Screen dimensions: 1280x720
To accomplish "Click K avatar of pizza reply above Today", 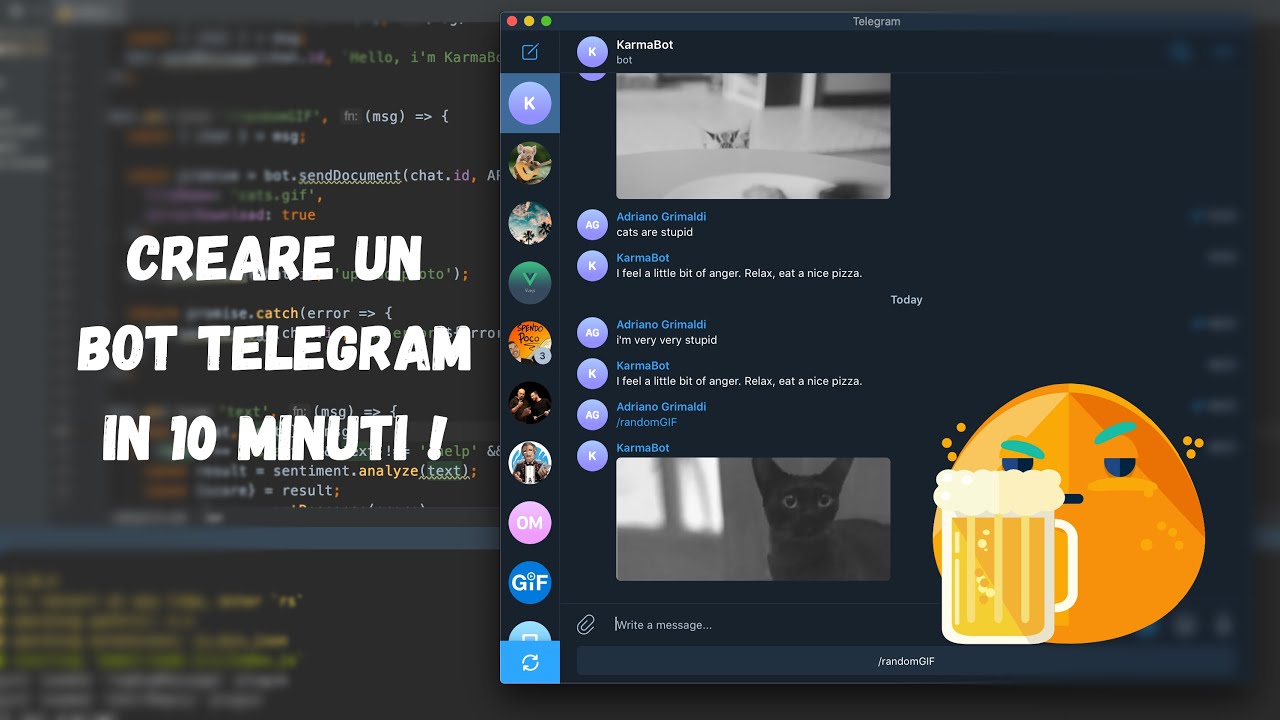I will pos(593,266).
